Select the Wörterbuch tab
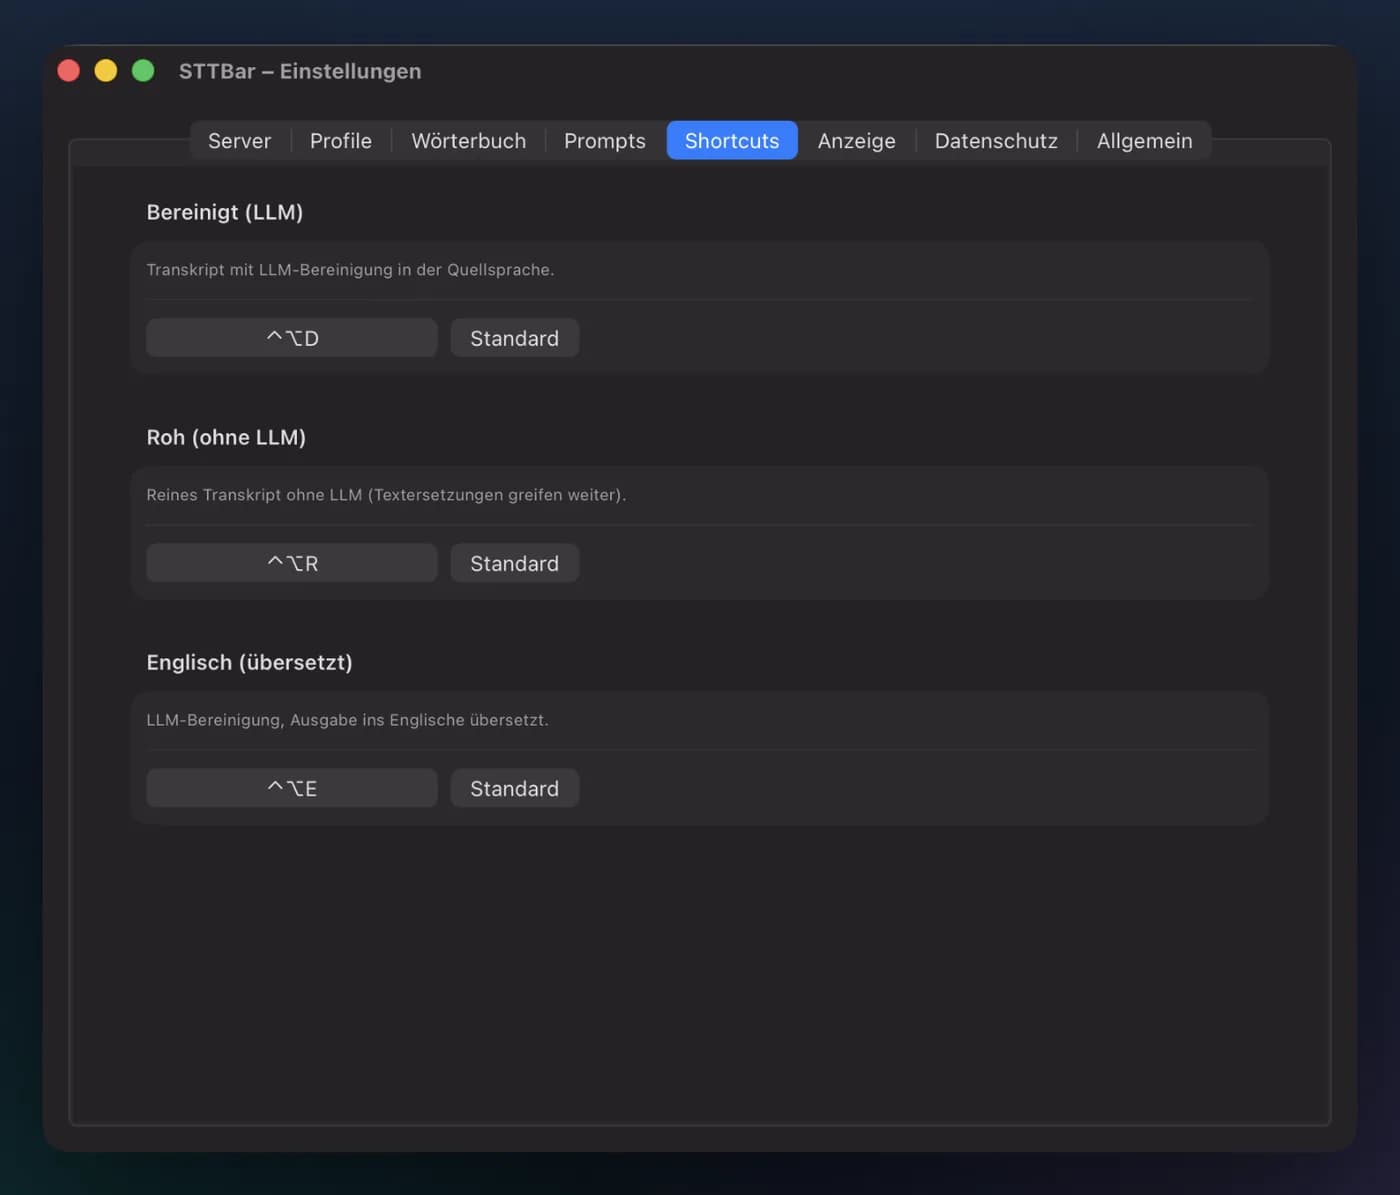The image size is (1400, 1195). tap(468, 141)
